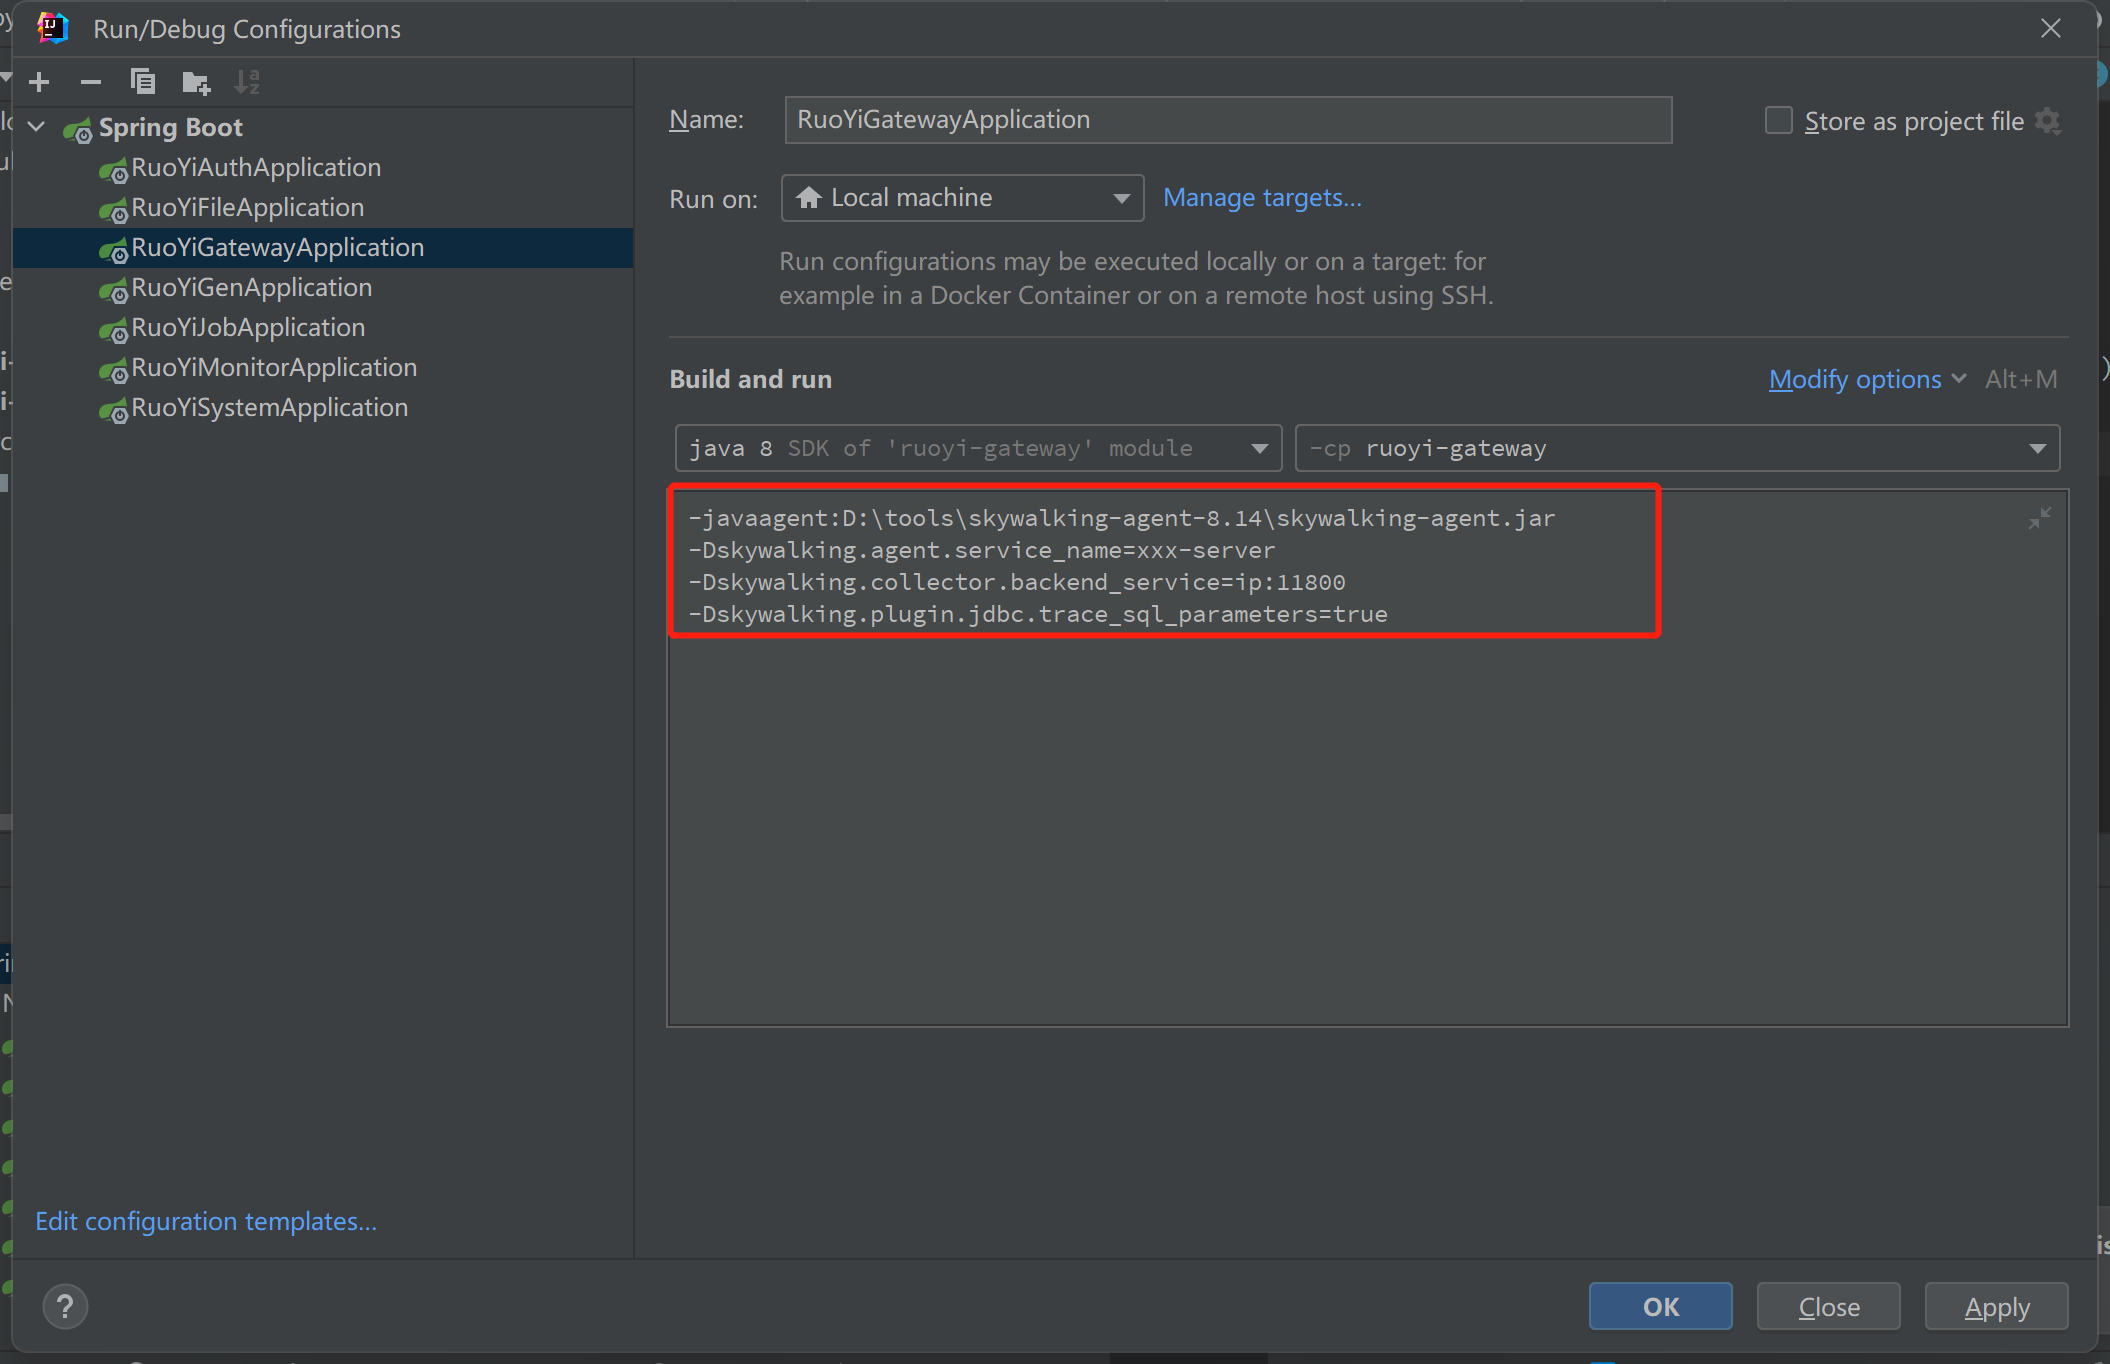Click the Spring Boot icon next to RuoYiGenApplication
This screenshot has height=1364, width=2110.
tap(113, 290)
